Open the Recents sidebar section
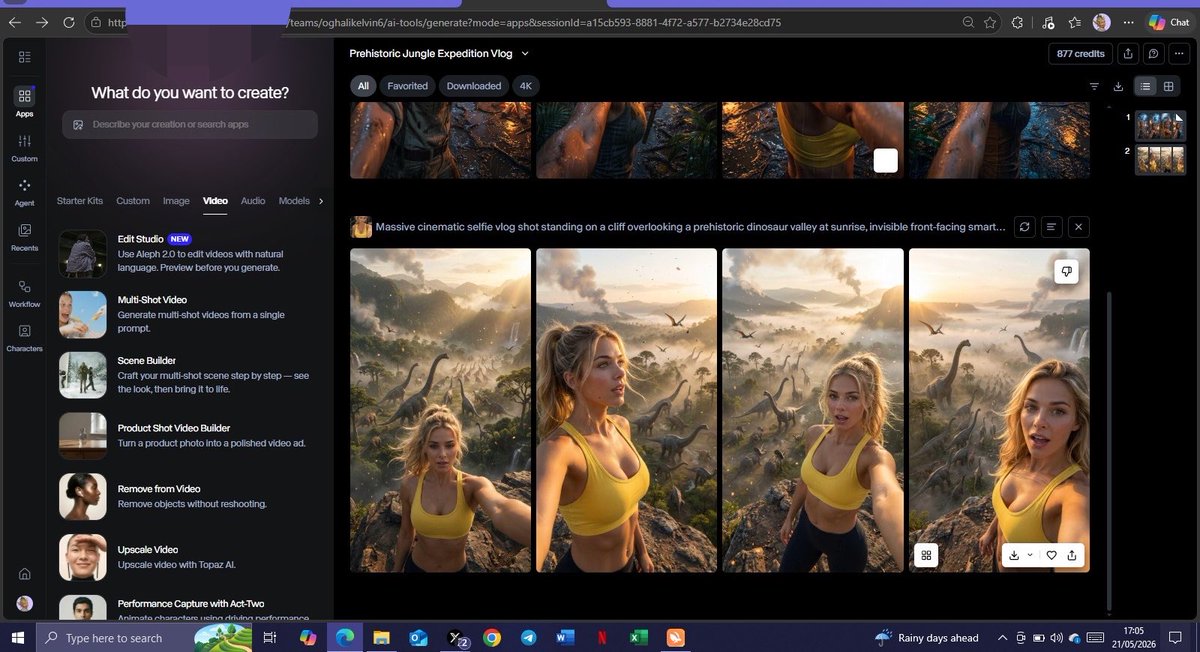The image size is (1200, 652). [x=24, y=237]
